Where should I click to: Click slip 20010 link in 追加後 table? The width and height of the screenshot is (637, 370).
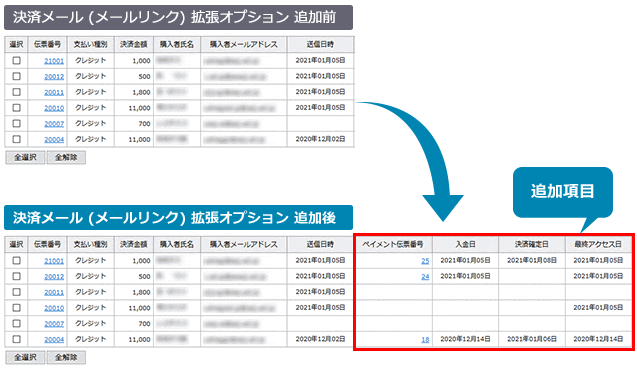point(54,308)
